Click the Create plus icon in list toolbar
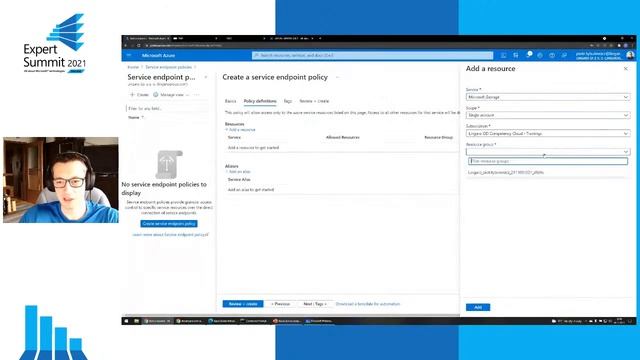This screenshot has width=640, height=360. coord(139,95)
